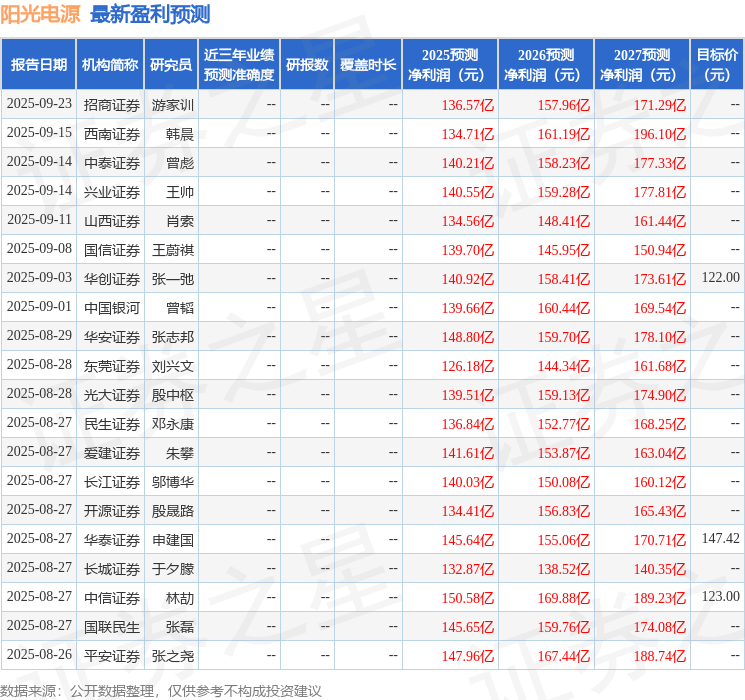
Task: Click the 阳光电源 title text
Action: [40, 14]
